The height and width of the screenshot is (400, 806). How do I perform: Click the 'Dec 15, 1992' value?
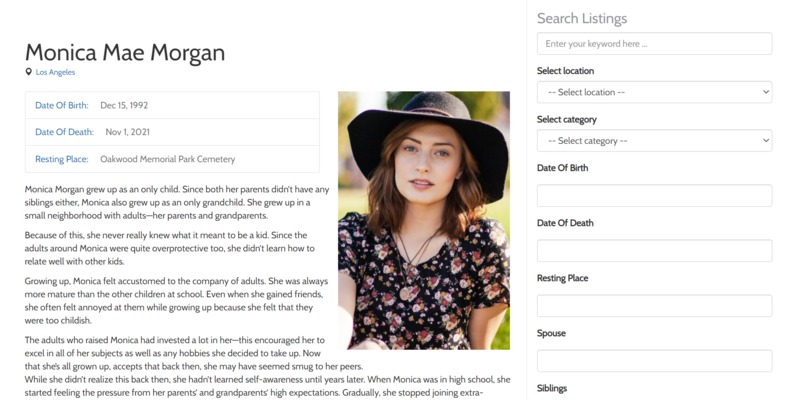[124, 105]
